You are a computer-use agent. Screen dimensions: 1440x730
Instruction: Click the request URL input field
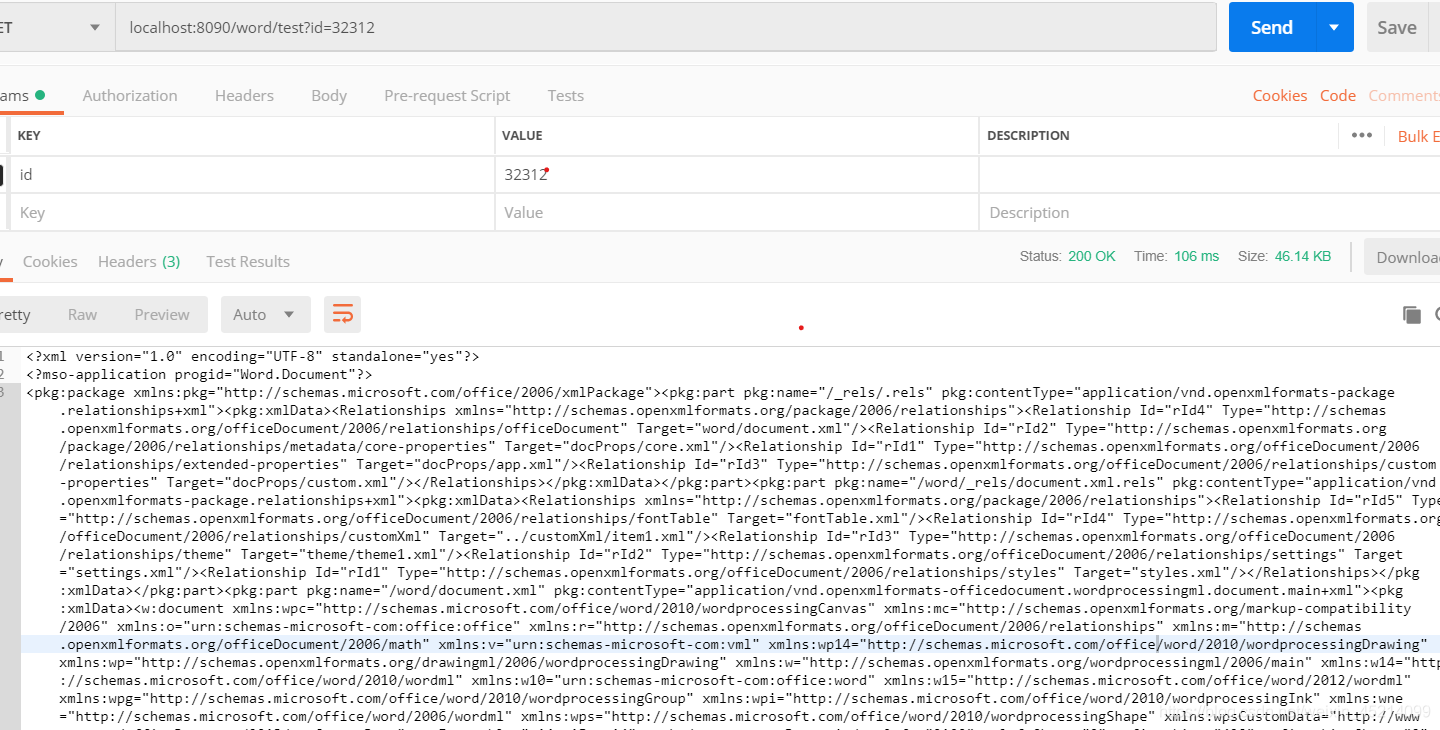(666, 27)
